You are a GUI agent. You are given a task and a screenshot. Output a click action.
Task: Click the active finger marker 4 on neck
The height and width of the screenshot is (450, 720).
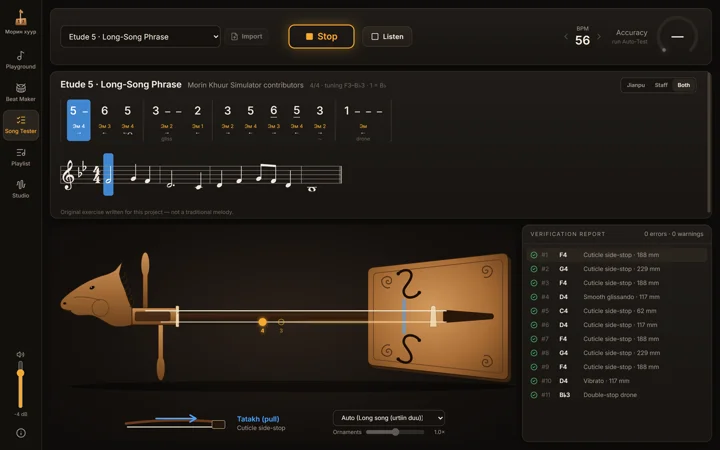click(262, 322)
